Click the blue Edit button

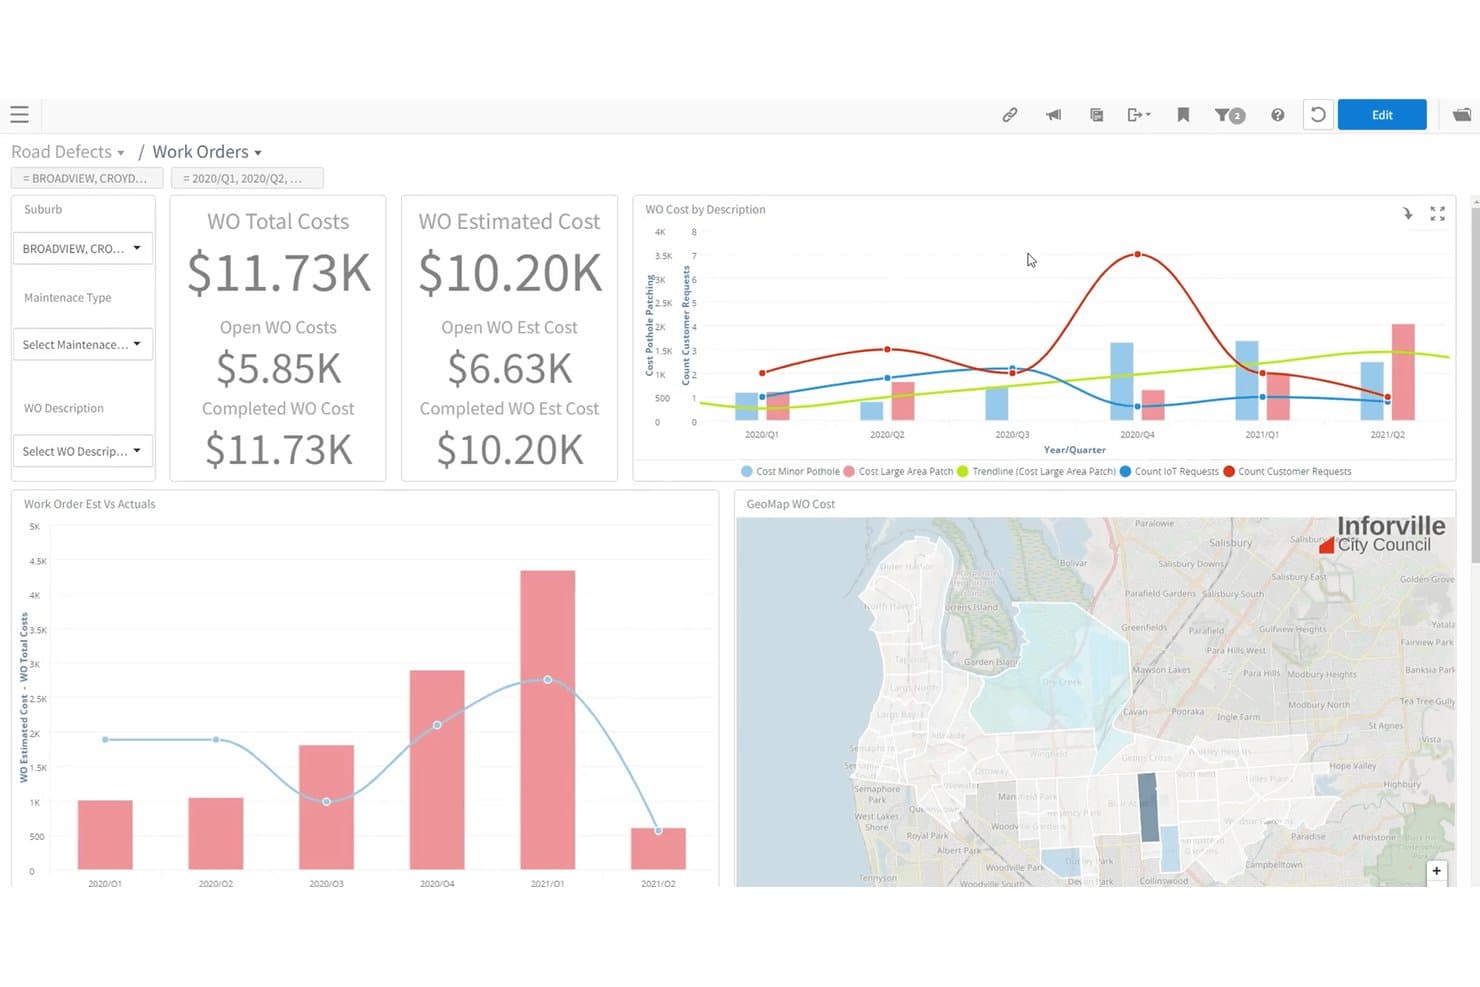tap(1382, 115)
